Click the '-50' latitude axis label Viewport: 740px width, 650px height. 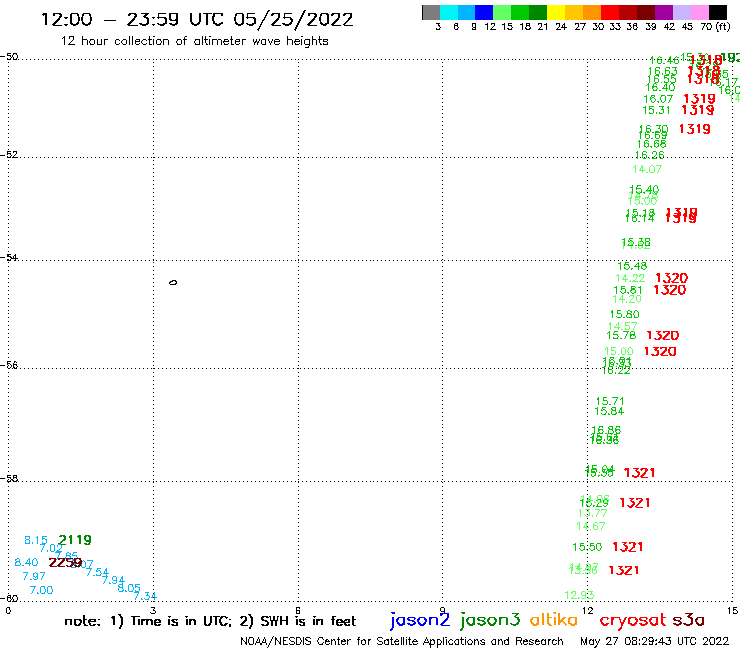[x=9, y=57]
